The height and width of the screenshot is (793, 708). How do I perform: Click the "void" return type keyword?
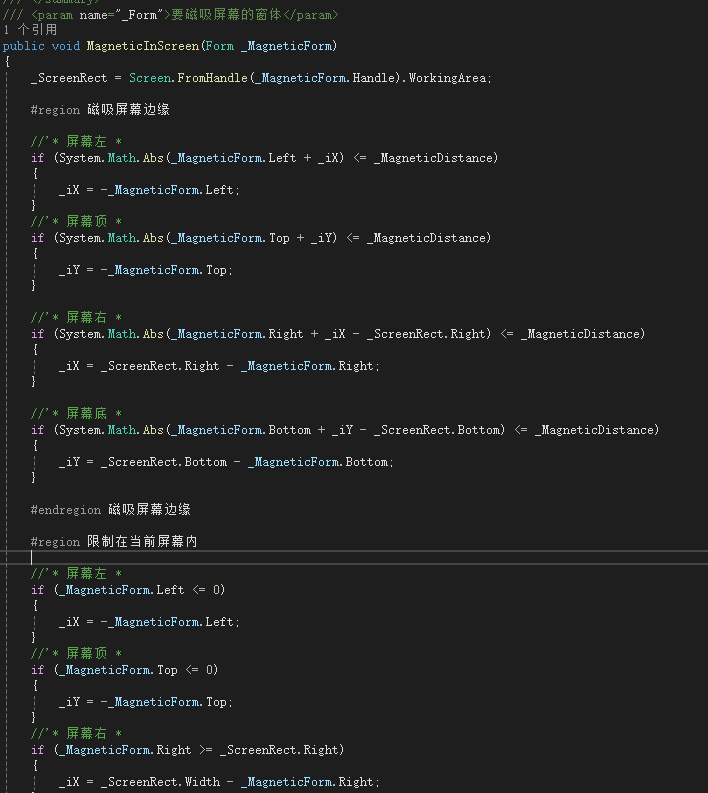(x=68, y=46)
